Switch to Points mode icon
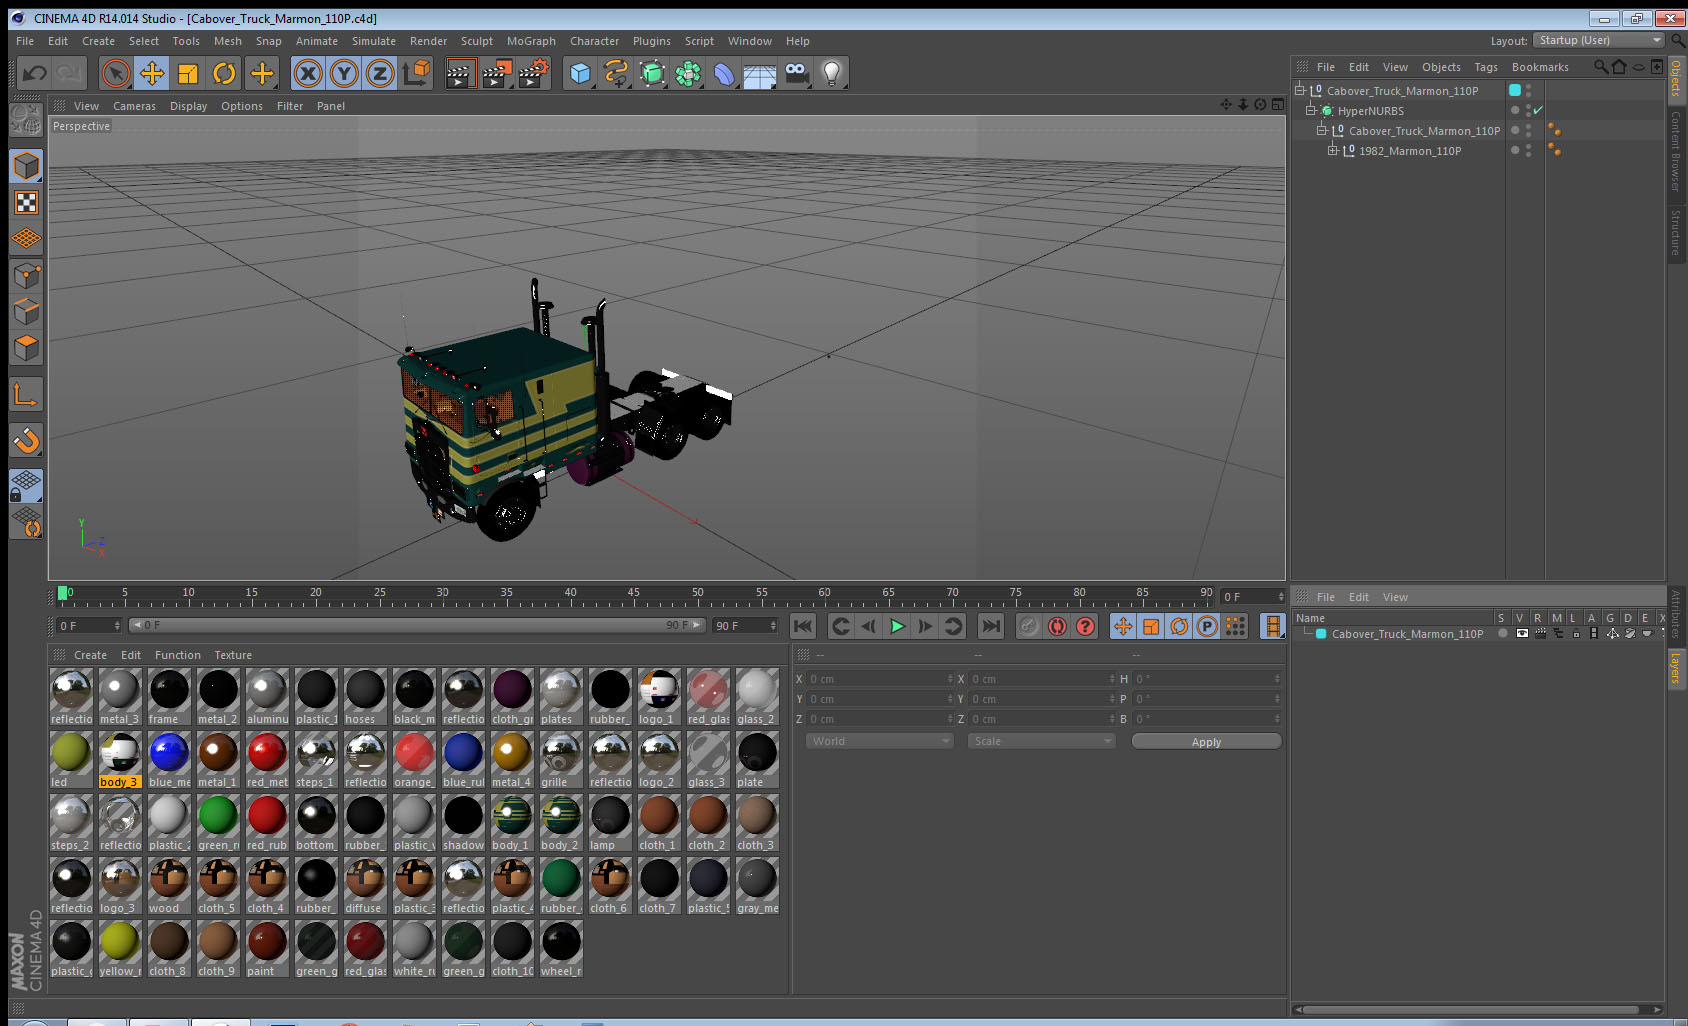Screen dimensions: 1688x1026 click(26, 276)
